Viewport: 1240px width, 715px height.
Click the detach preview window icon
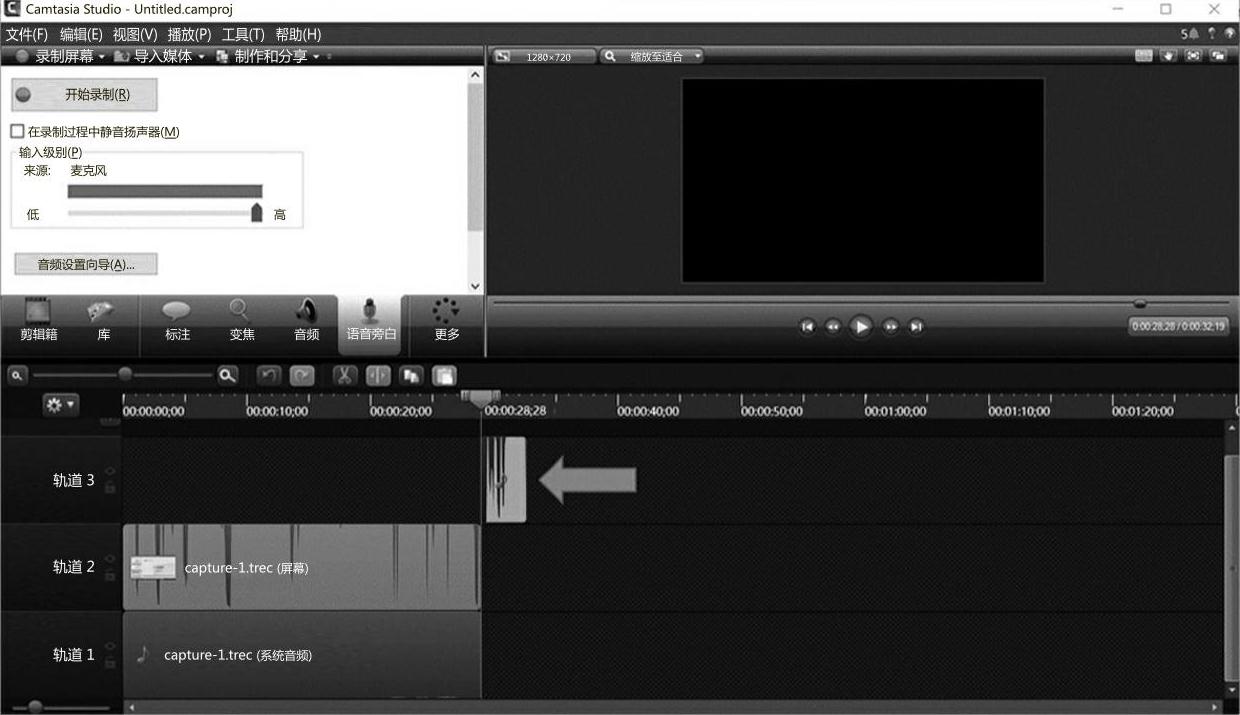coord(1218,56)
